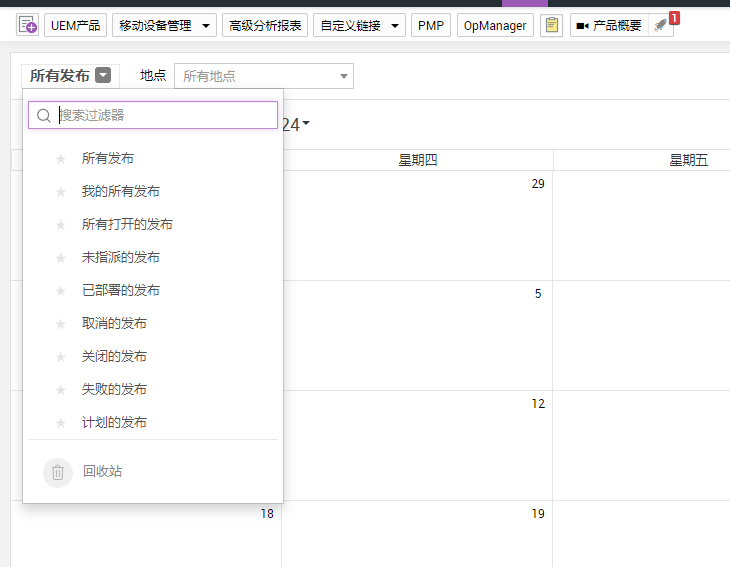Click the recycle bin trash icon
730x567 pixels.
[x=58, y=472]
